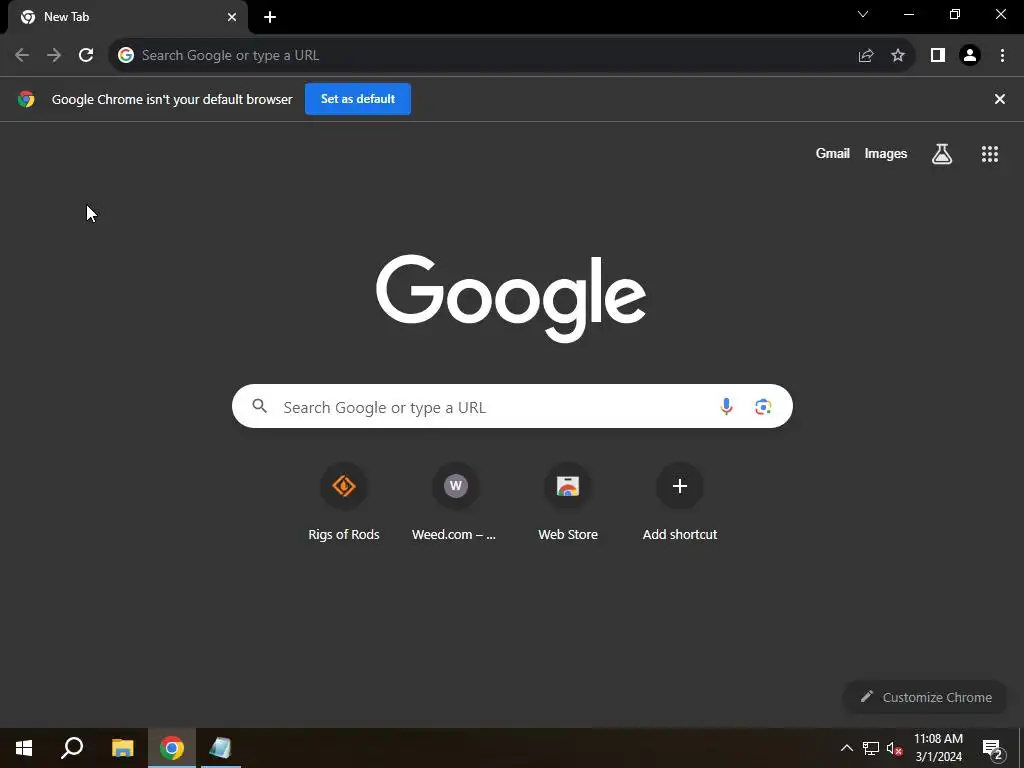Select the New Tab tab
This screenshot has width=1024, height=768.
pos(128,17)
